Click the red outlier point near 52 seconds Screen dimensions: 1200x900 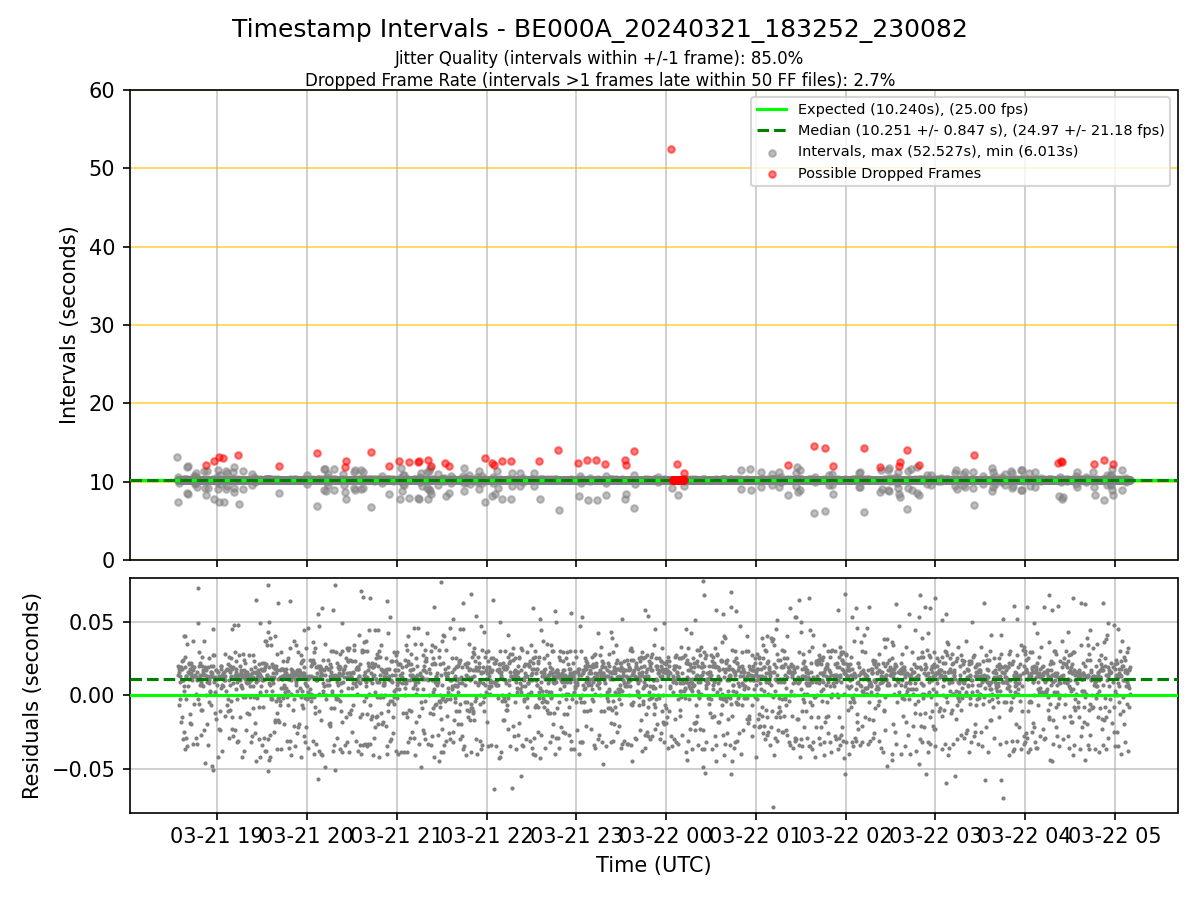pos(671,149)
